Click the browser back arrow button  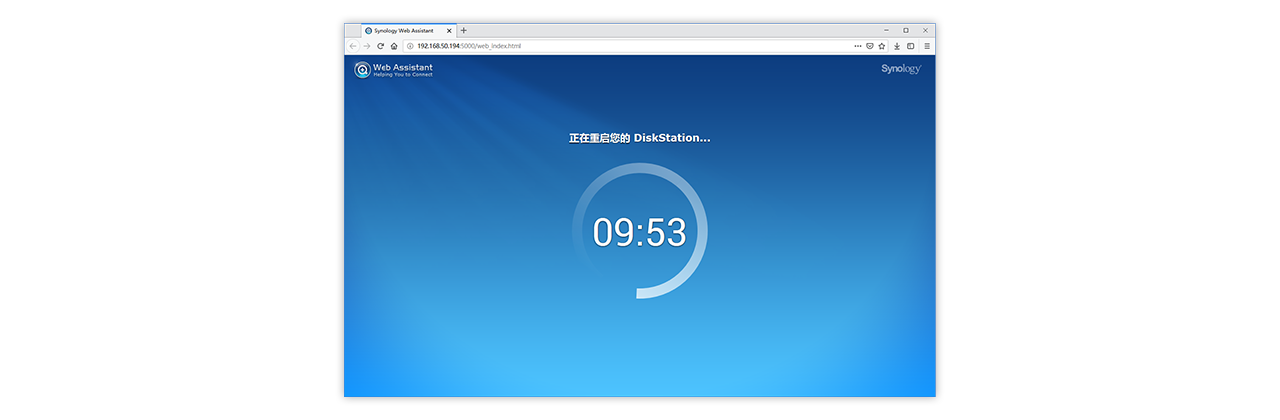coord(353,46)
